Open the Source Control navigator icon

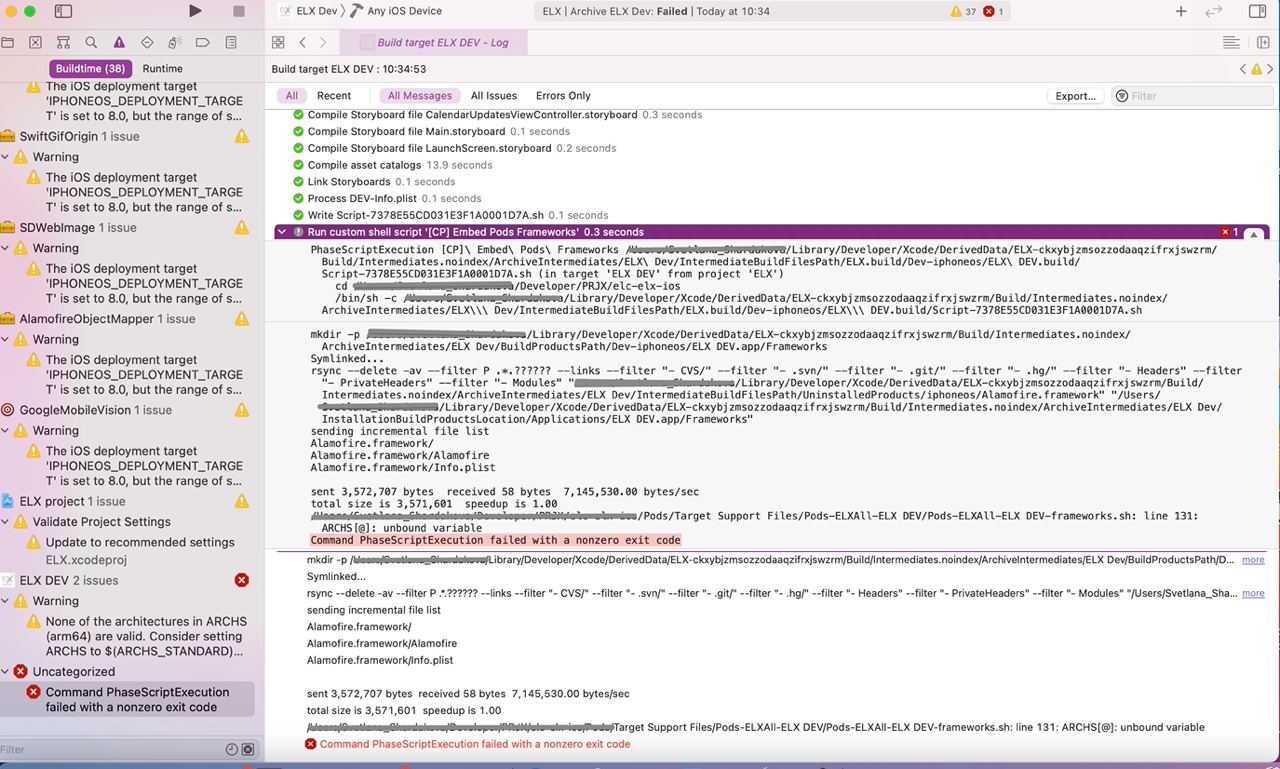36,43
